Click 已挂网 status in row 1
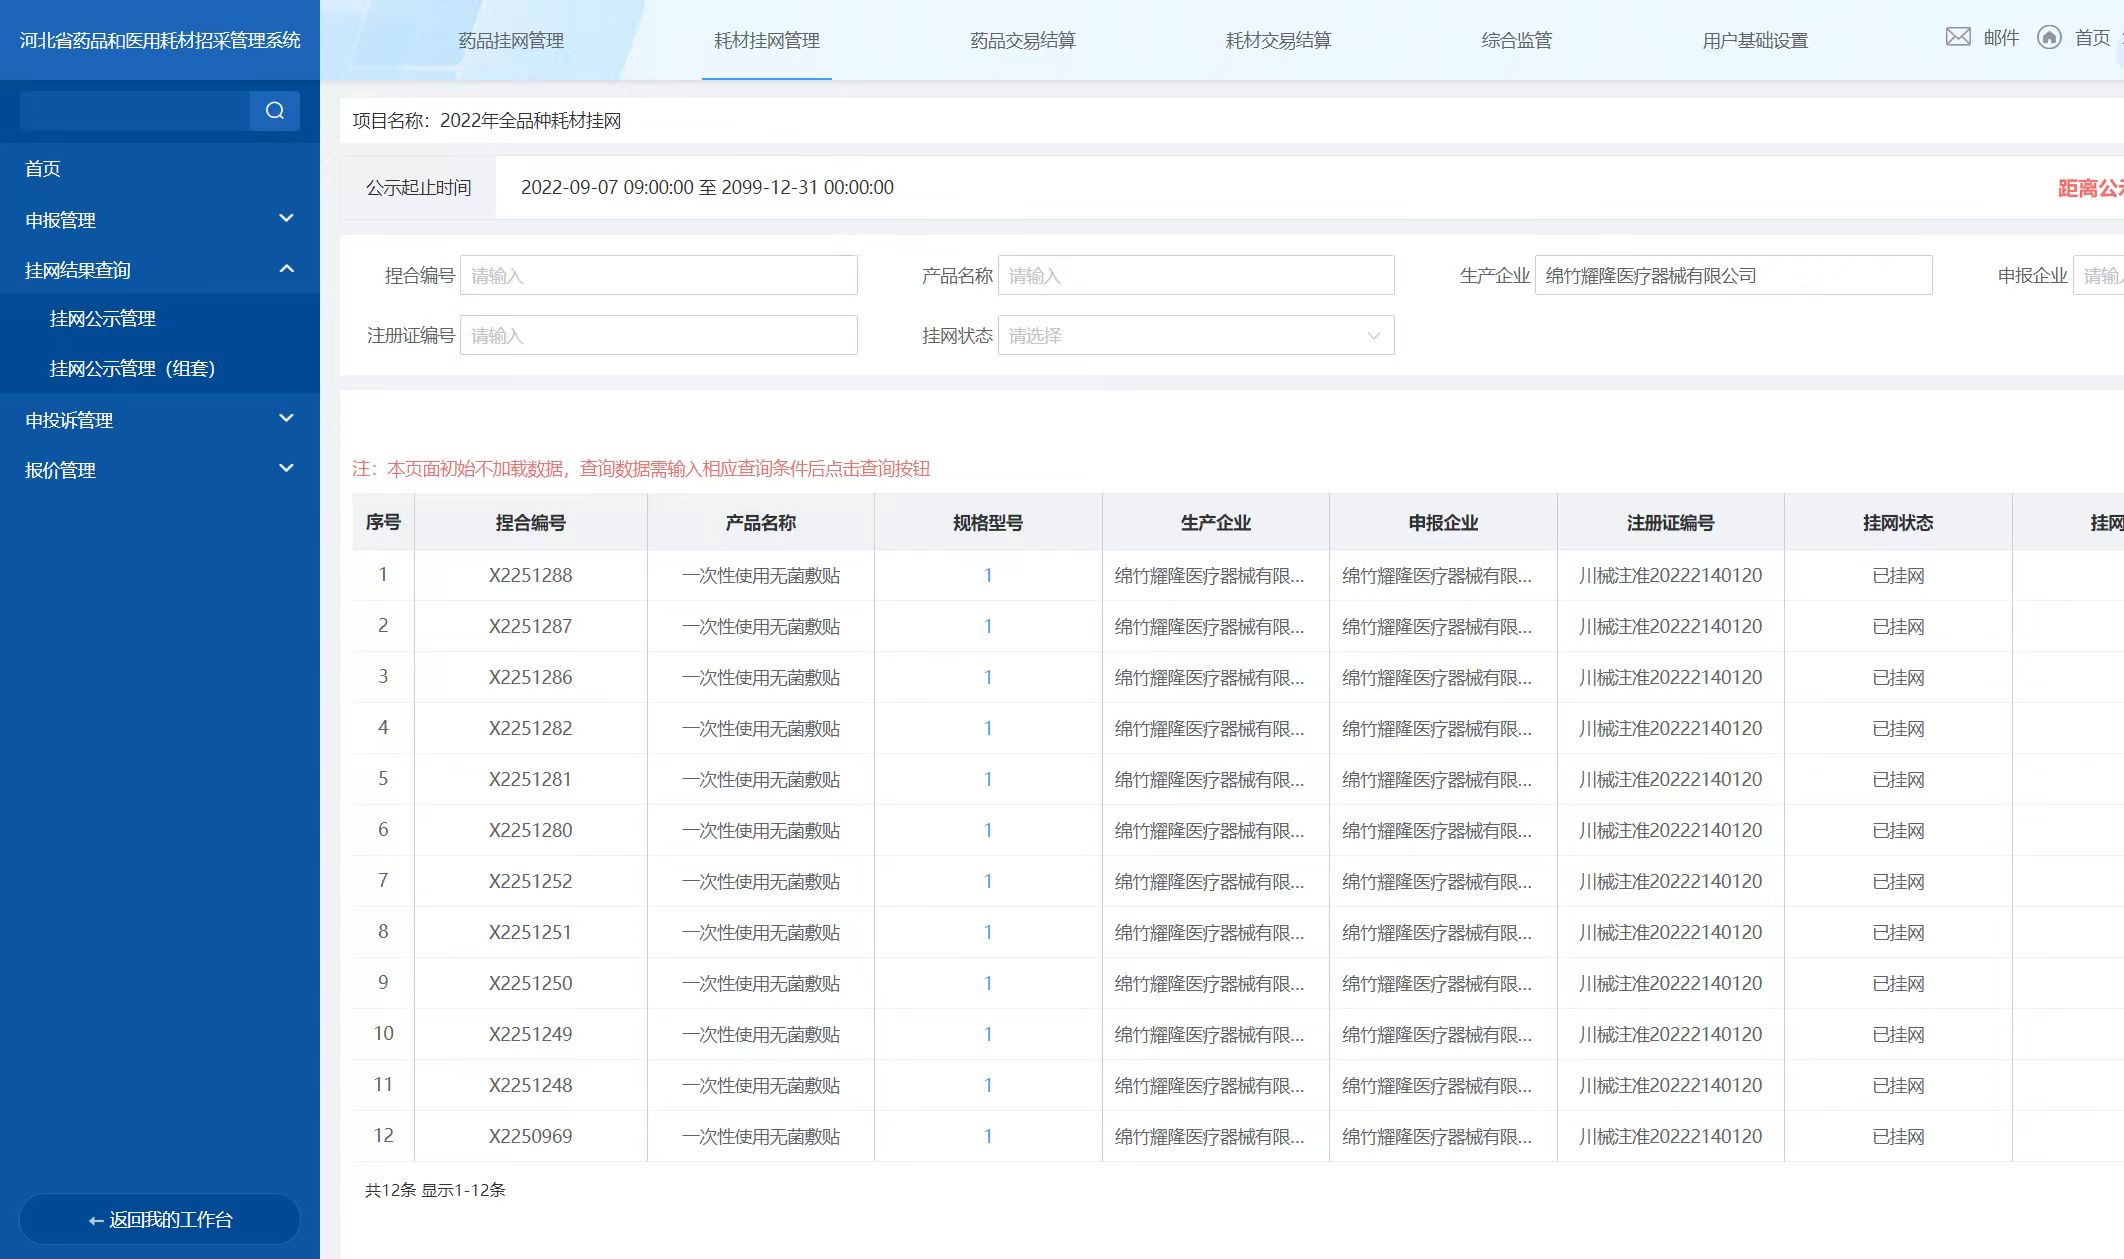The width and height of the screenshot is (2124, 1259). tap(1898, 575)
